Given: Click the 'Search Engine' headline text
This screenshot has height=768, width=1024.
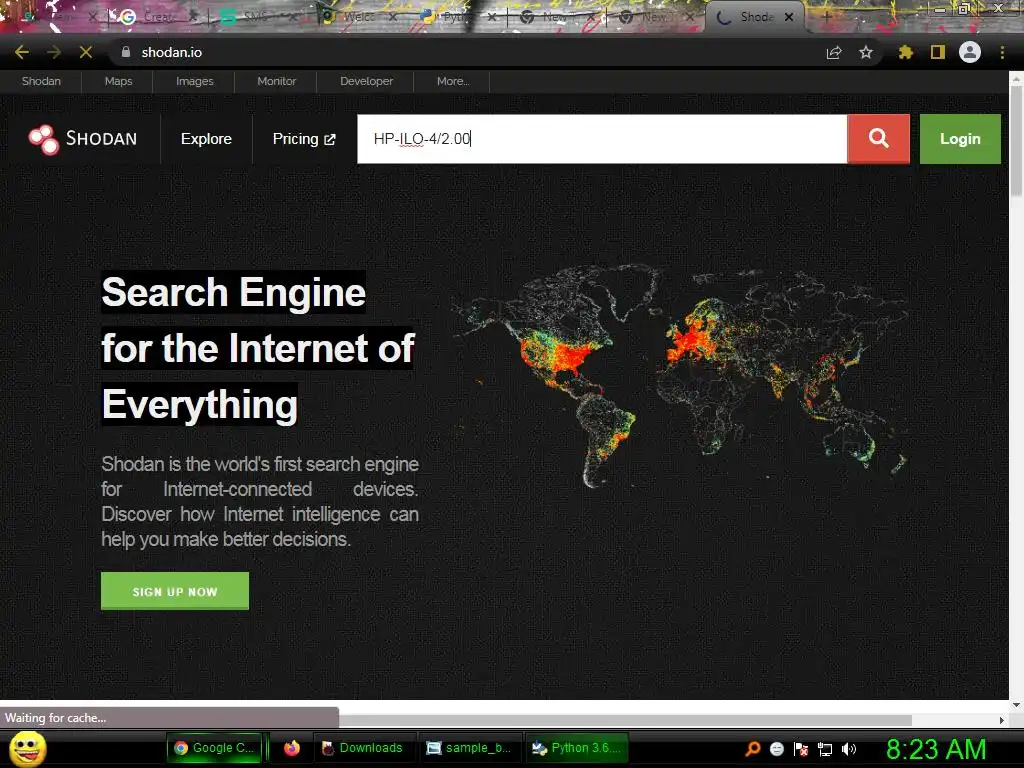Looking at the screenshot, I should tap(234, 292).
